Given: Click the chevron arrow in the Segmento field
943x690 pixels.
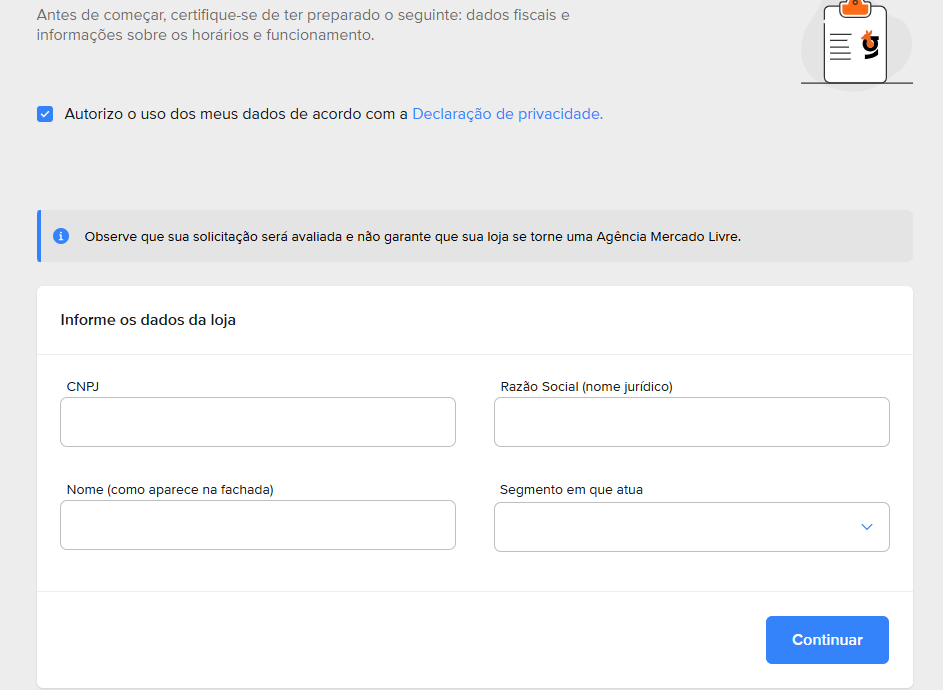Looking at the screenshot, I should point(866,527).
